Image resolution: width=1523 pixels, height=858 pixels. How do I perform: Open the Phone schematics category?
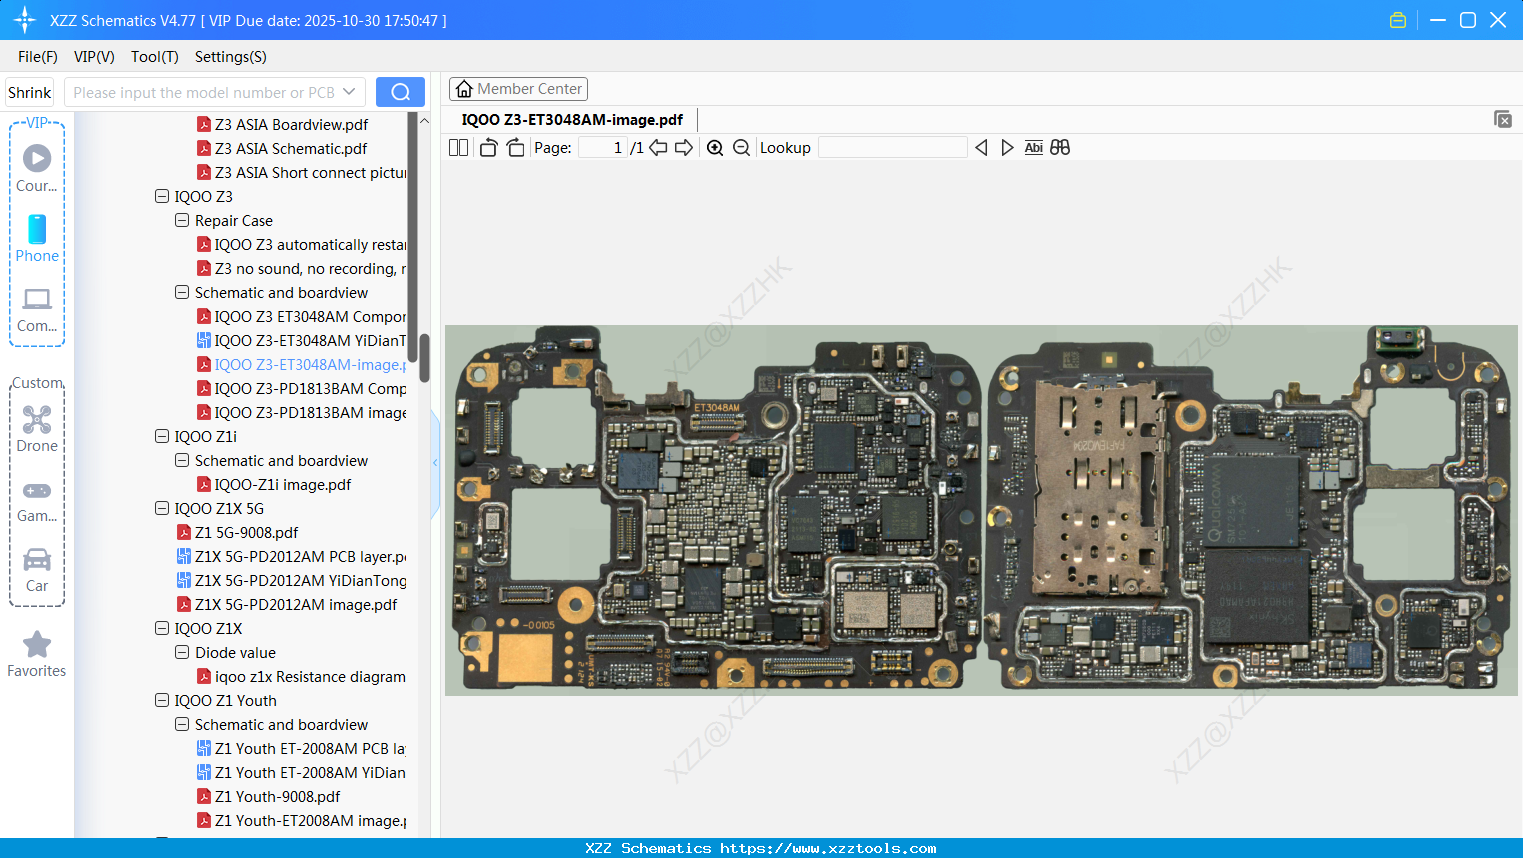pos(36,240)
